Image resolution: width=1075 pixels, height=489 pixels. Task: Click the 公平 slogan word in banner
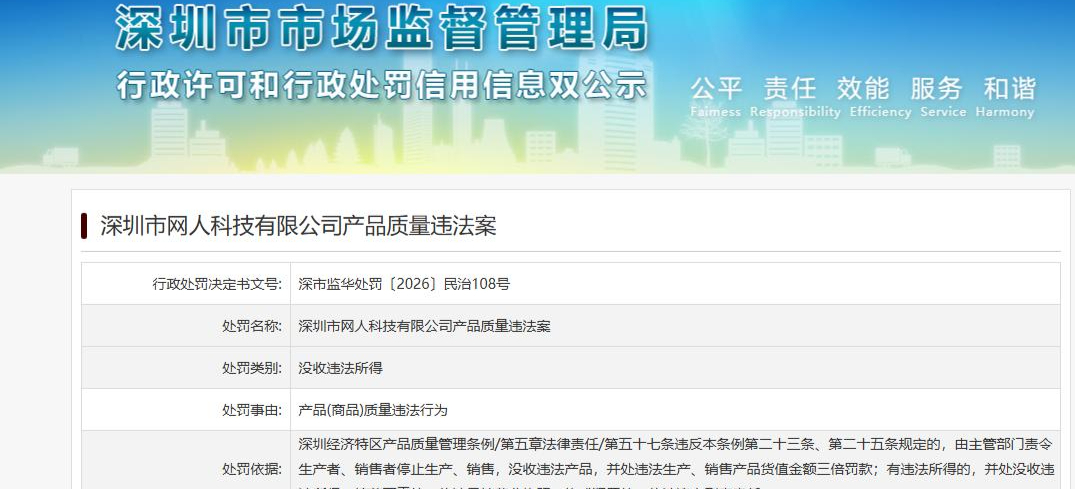point(716,88)
